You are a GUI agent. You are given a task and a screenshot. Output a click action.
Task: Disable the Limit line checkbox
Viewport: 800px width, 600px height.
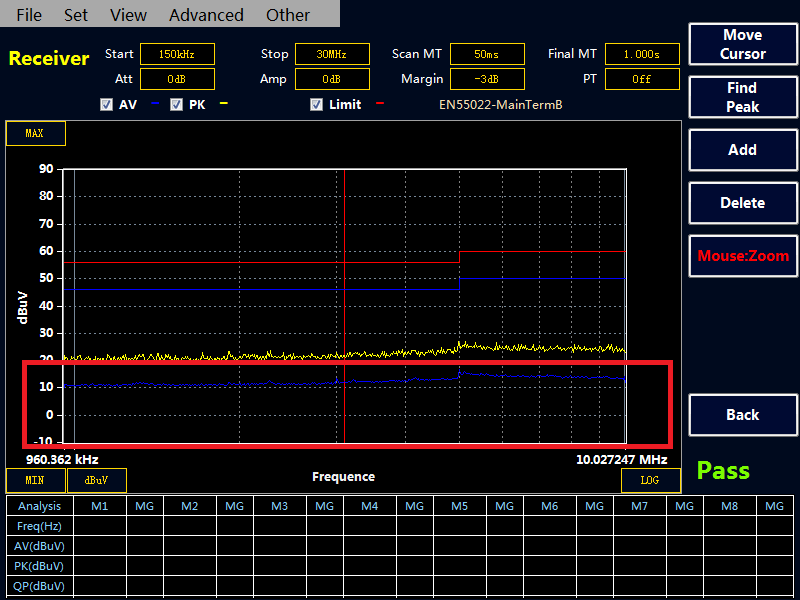pos(316,104)
